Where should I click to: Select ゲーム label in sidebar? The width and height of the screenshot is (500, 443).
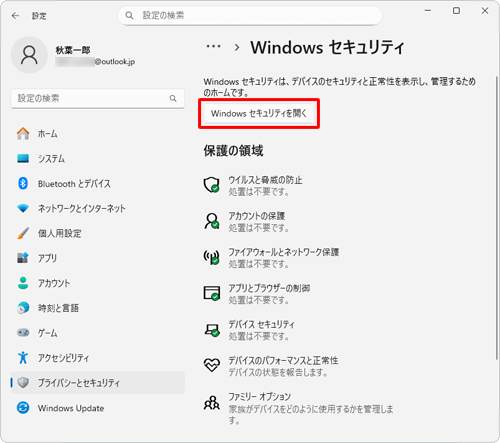pyautogui.click(x=47, y=333)
